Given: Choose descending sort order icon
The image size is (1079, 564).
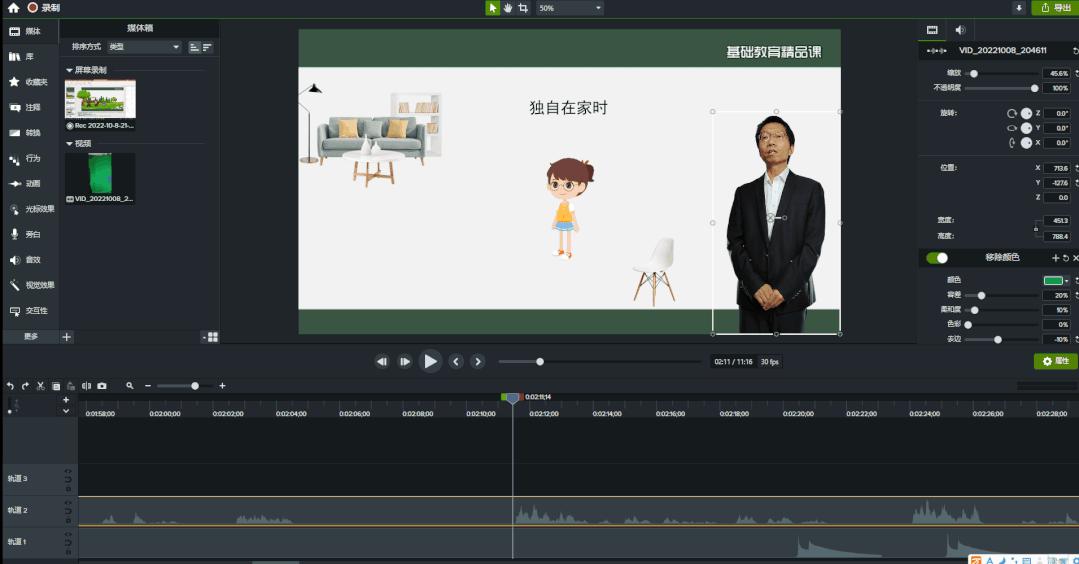Looking at the screenshot, I should 207,47.
